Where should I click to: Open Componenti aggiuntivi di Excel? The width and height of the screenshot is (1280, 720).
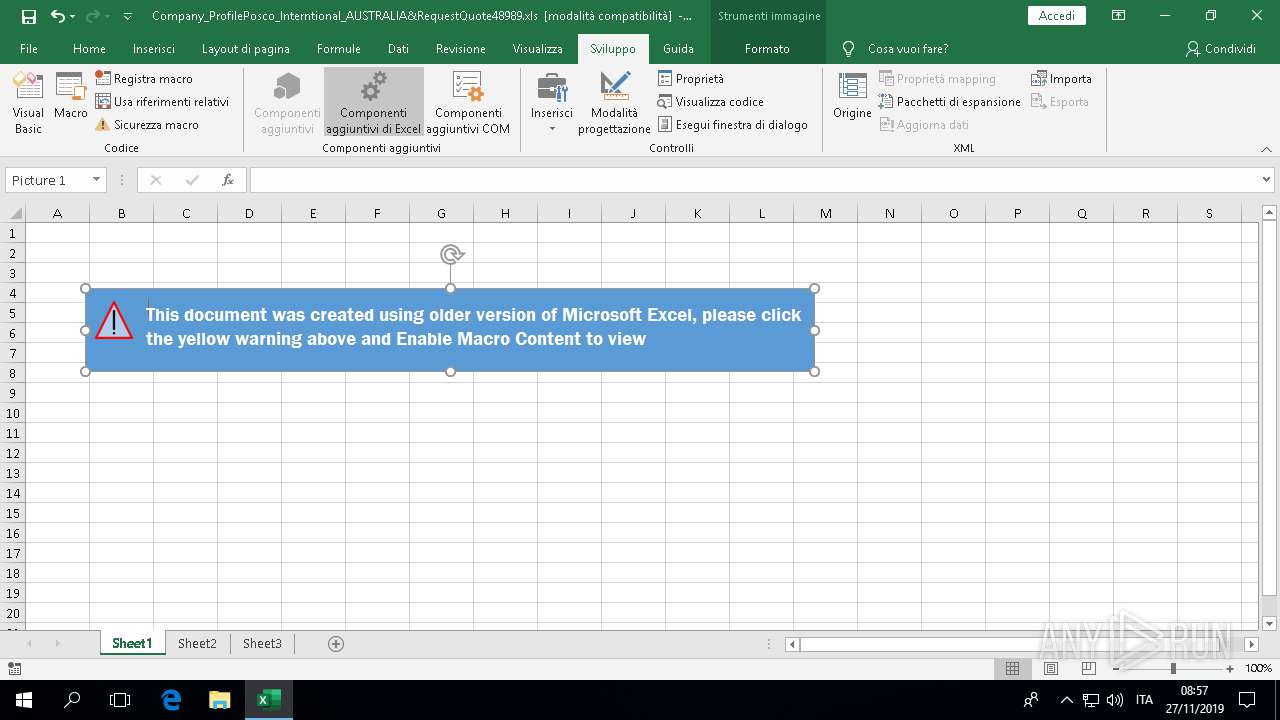click(x=374, y=103)
